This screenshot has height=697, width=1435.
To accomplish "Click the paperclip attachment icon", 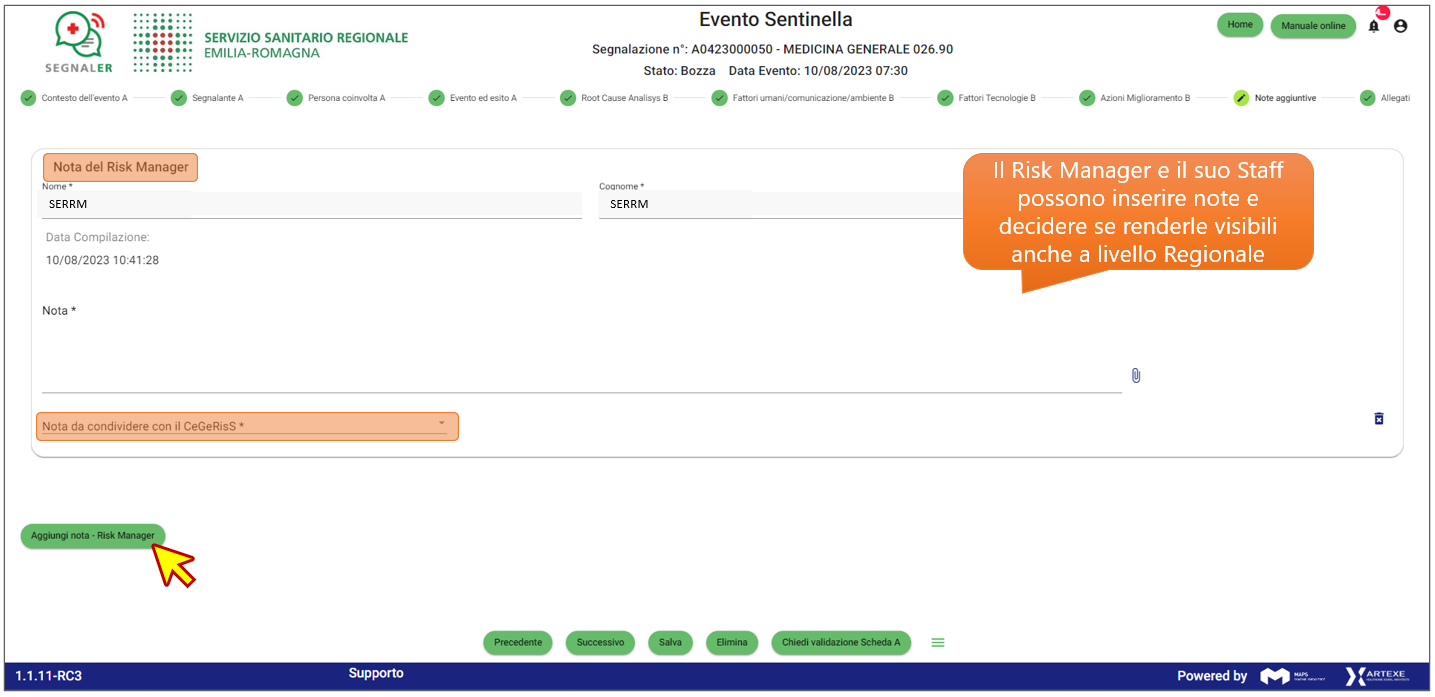I will (1136, 376).
